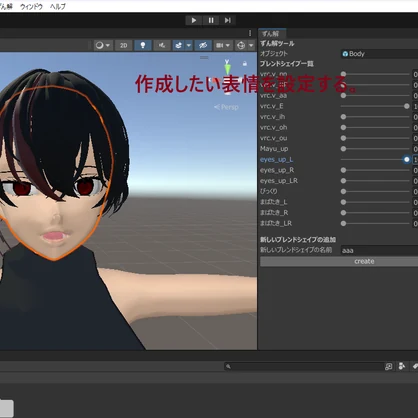Click the eyes_up_LR label
The width and height of the screenshot is (418, 418).
coord(279,181)
